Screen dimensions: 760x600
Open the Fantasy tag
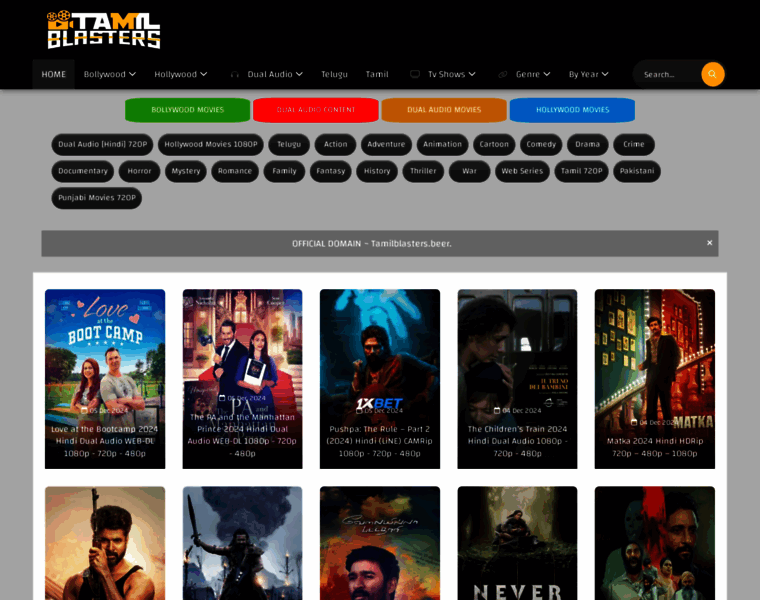tap(331, 171)
